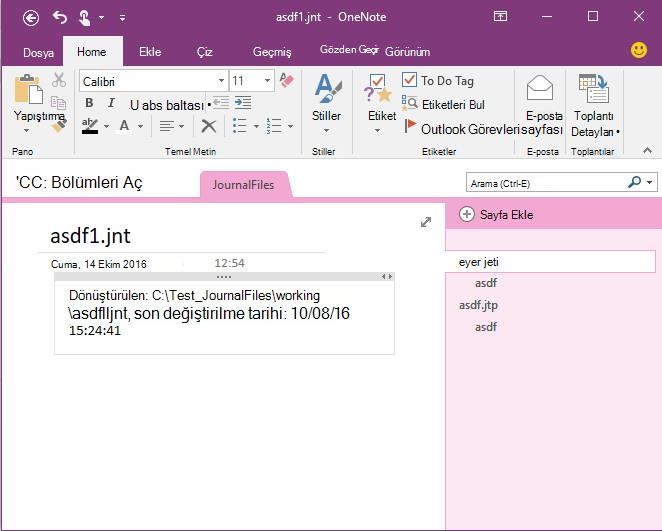The image size is (662, 531).
Task: Collapse the ribbon with chevron
Action: (647, 150)
